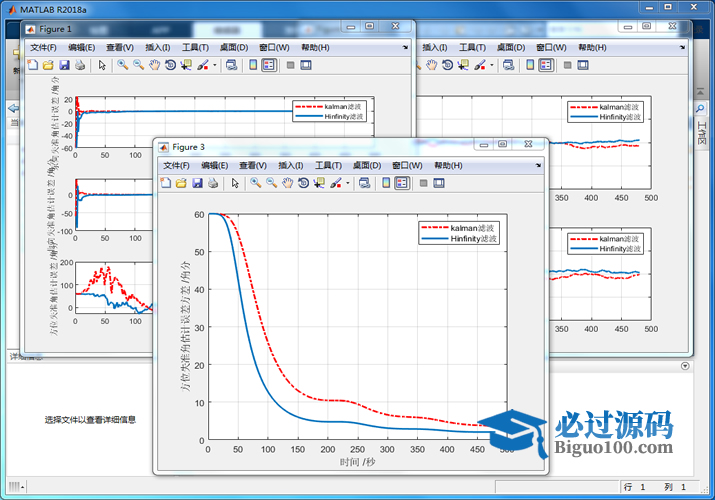
Task: Toggle Insert Legend button in Figure 3 toolbar
Action: click(401, 183)
